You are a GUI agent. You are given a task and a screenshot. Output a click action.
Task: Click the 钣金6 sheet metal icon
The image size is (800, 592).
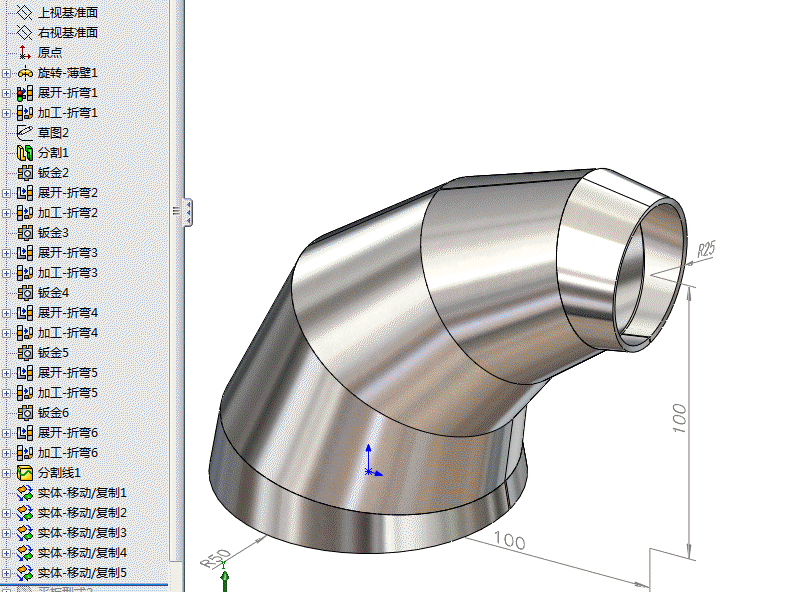tap(24, 413)
